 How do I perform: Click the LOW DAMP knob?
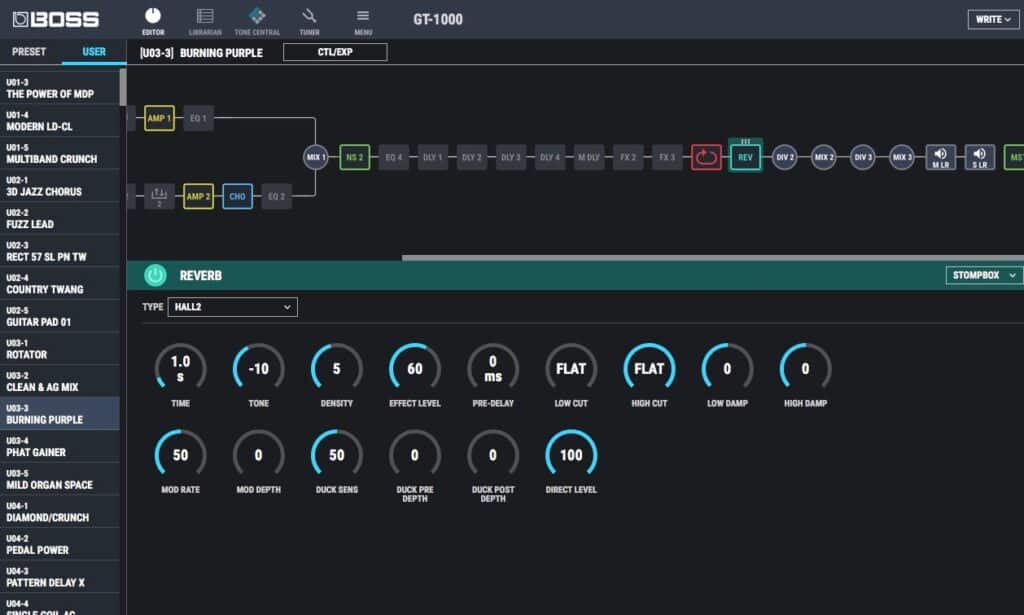click(x=728, y=369)
